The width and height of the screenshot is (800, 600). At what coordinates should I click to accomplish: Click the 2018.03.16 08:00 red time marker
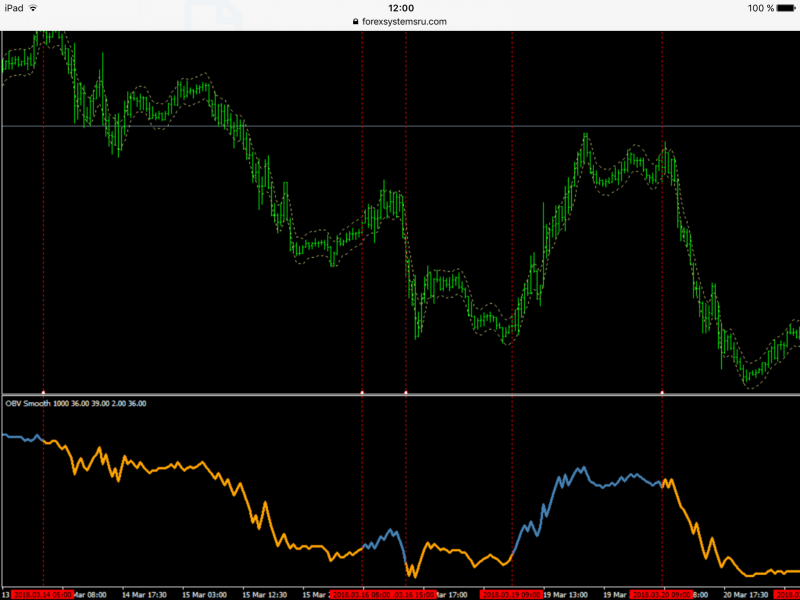click(x=362, y=595)
